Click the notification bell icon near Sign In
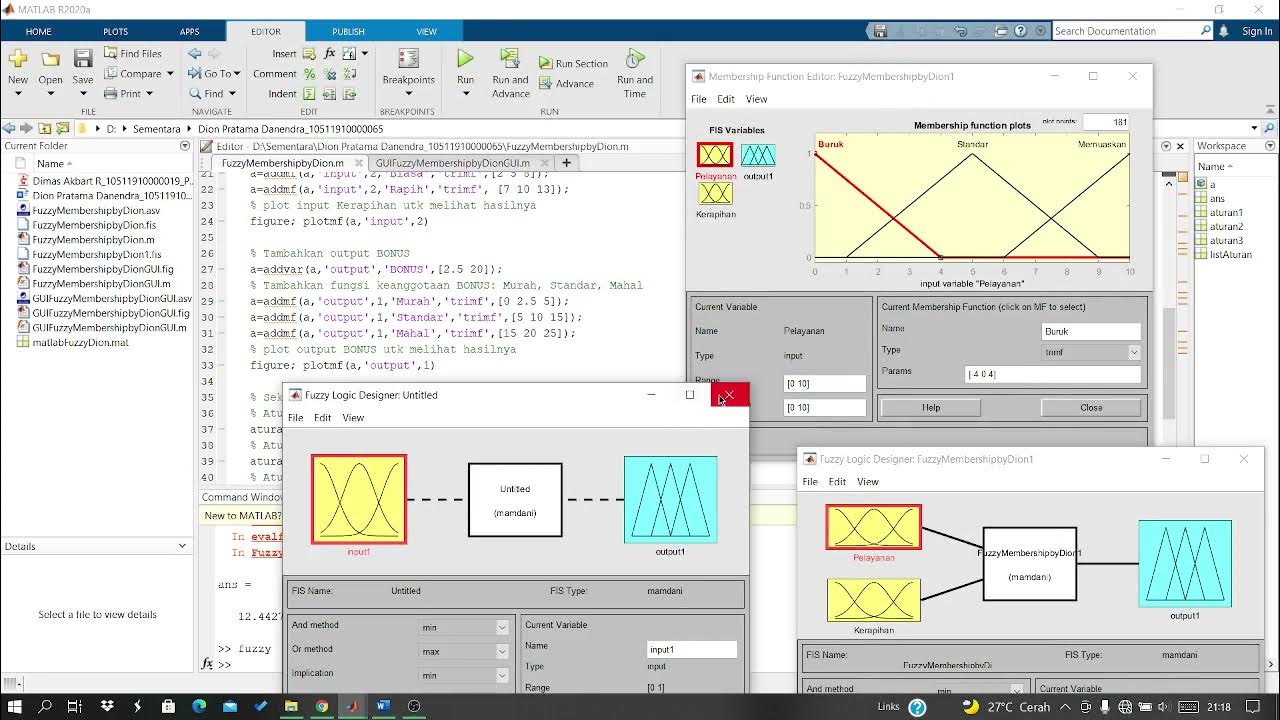This screenshot has height=720, width=1280. pos(1224,31)
